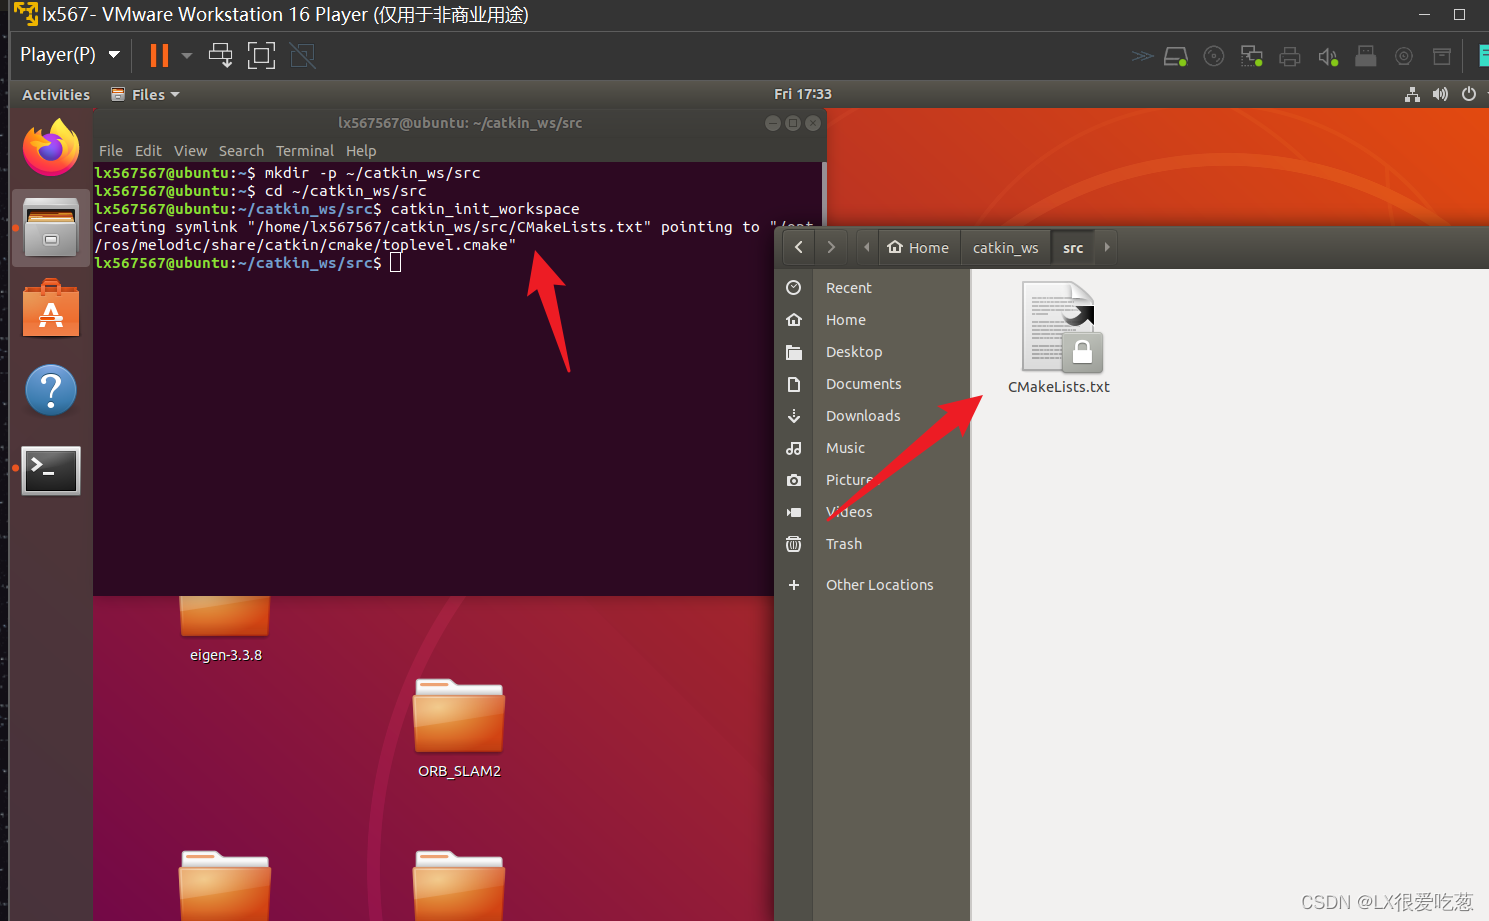
Task: Open Other Locations in Files sidebar
Action: point(872,585)
